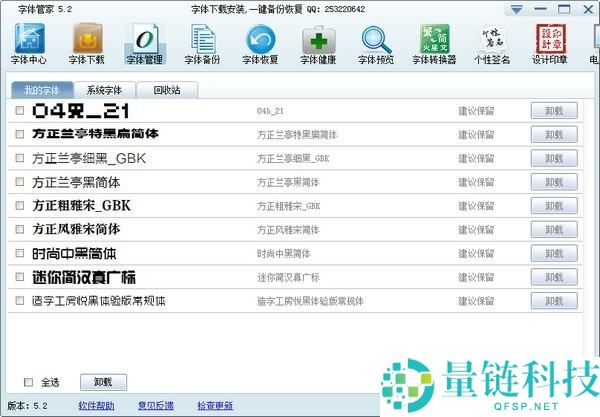Open the 软件帮助 link

click(98, 406)
